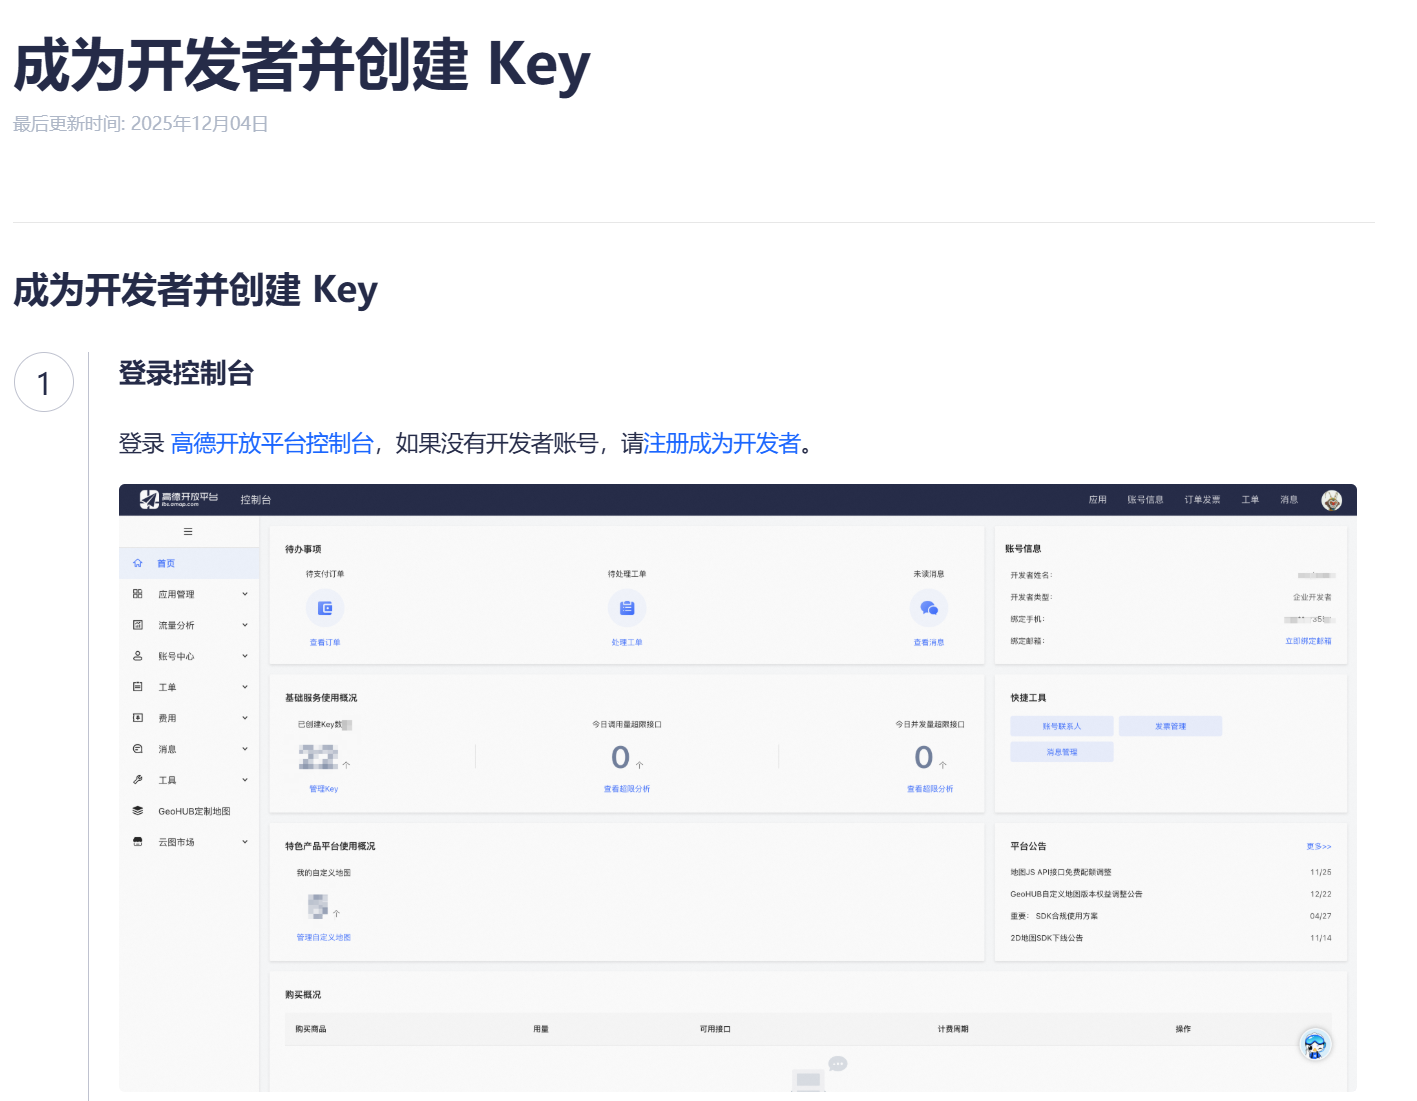1417x1101 pixels.
Task: Click the 企业开发者 value text
Action: click(x=1312, y=597)
